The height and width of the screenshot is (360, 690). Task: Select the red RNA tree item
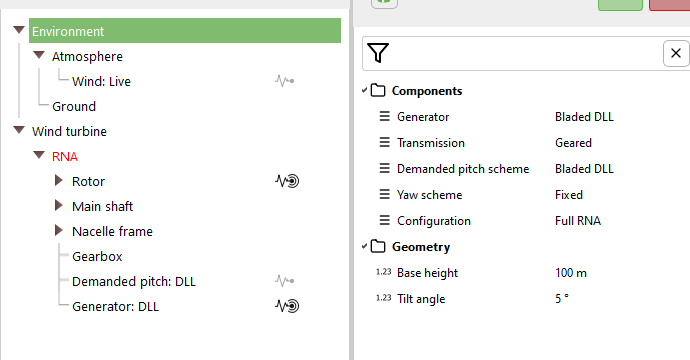coord(65,157)
